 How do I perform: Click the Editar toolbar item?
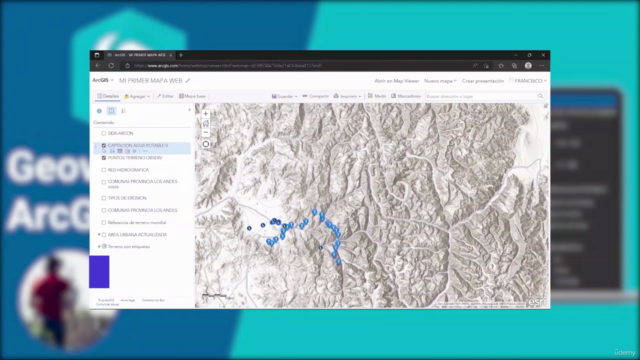coord(165,96)
